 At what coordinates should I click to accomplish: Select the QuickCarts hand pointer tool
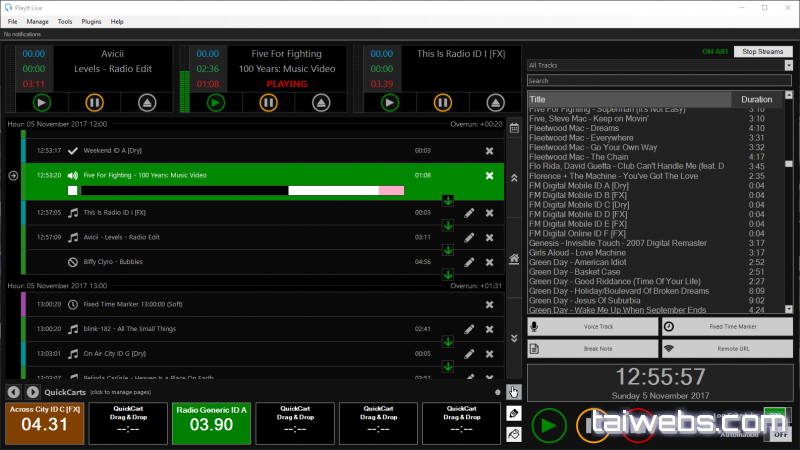tap(514, 392)
